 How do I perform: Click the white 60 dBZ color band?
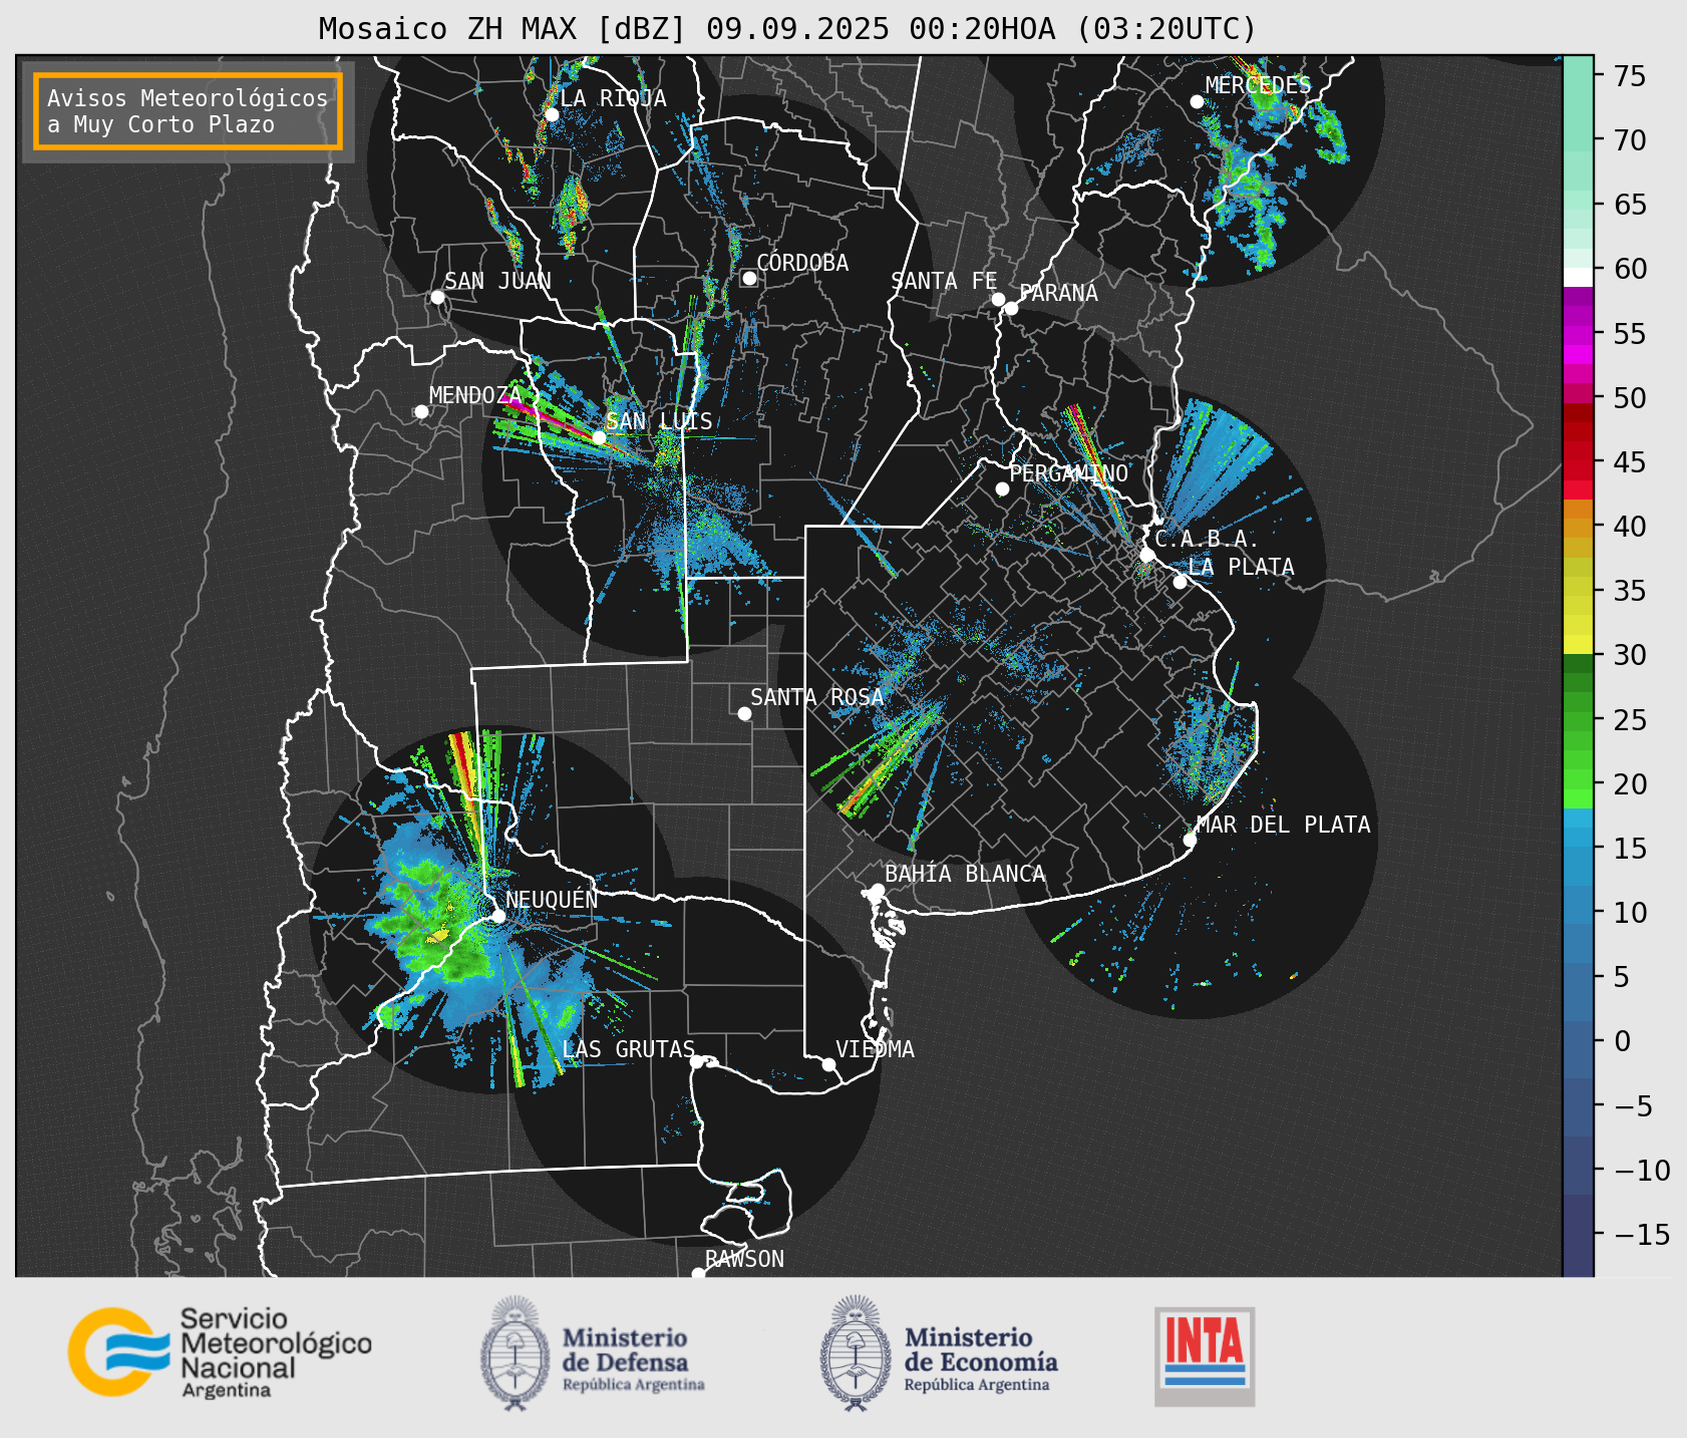[x=1578, y=277]
